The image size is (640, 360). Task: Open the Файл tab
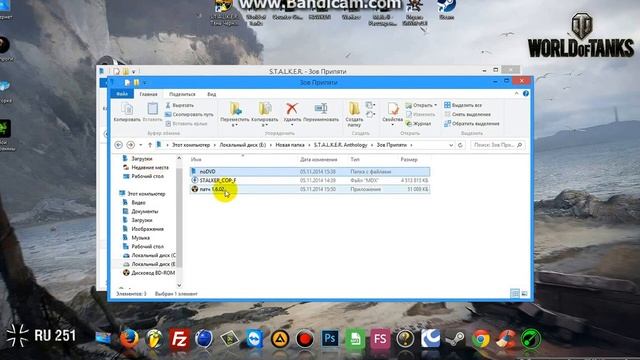coord(122,94)
